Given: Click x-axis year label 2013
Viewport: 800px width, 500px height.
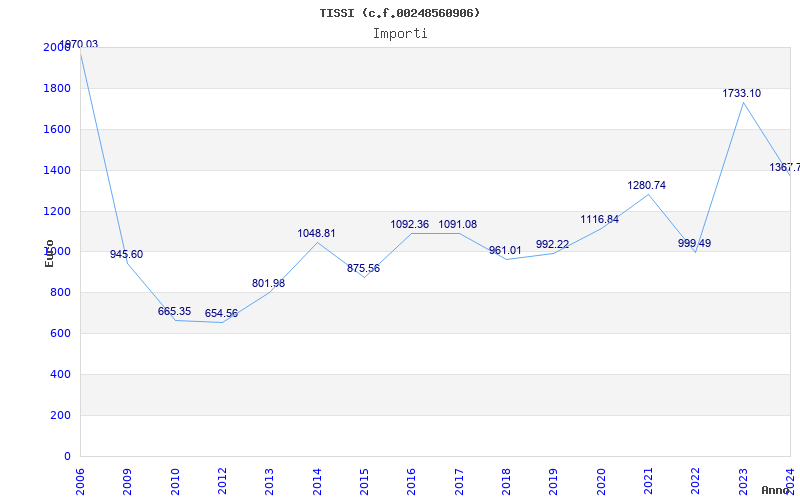Looking at the screenshot, I should [x=269, y=482].
